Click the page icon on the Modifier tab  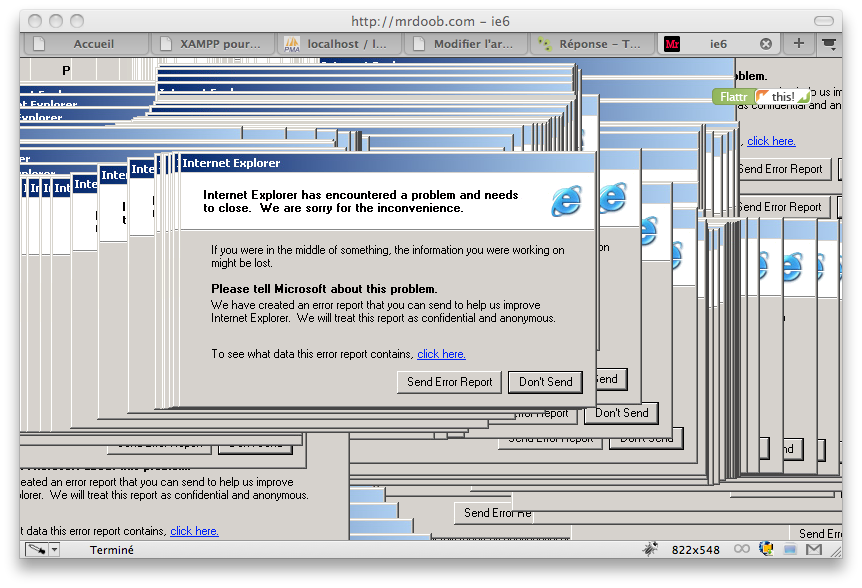click(418, 44)
